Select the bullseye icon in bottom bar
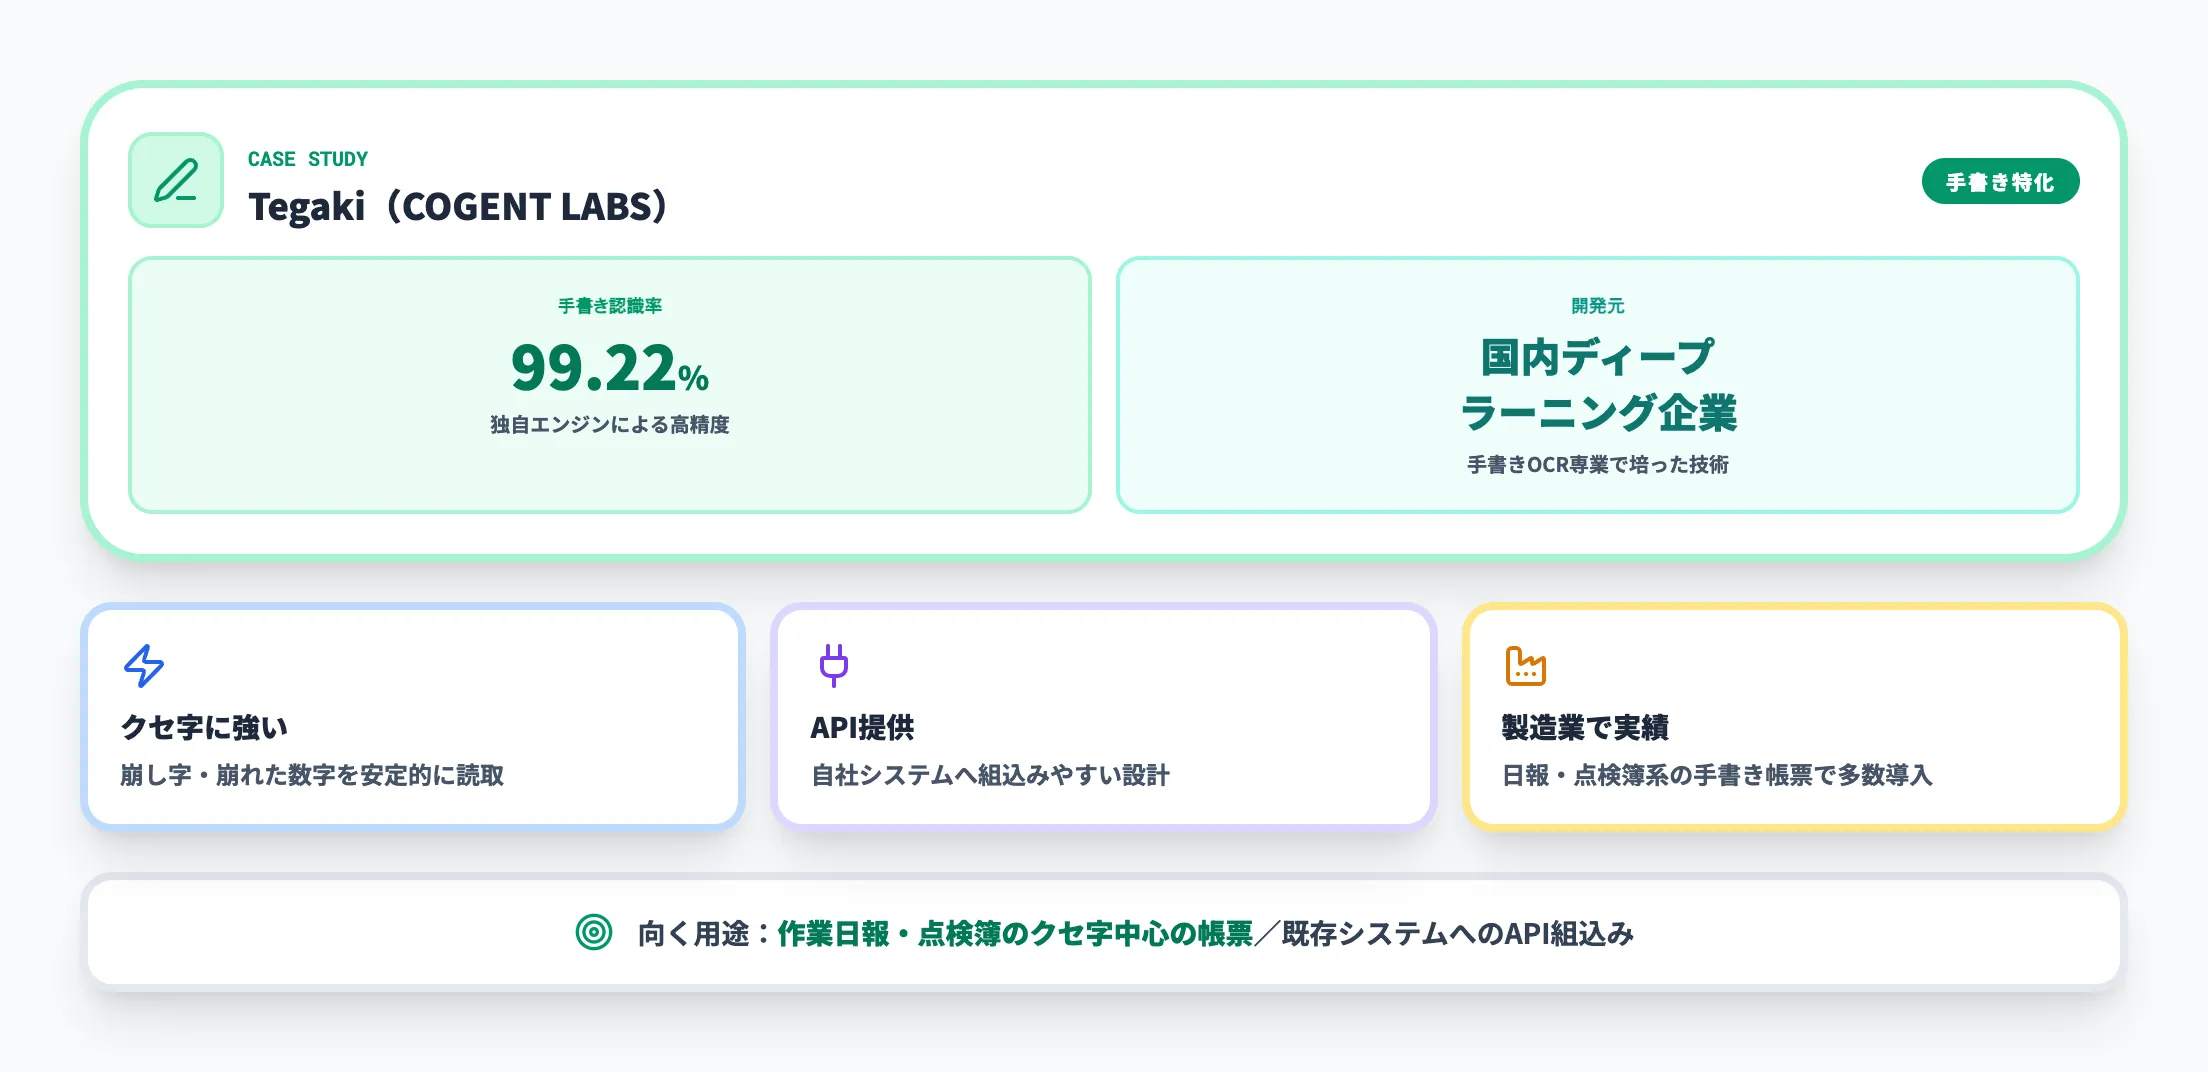Image resolution: width=2208 pixels, height=1072 pixels. [x=594, y=932]
